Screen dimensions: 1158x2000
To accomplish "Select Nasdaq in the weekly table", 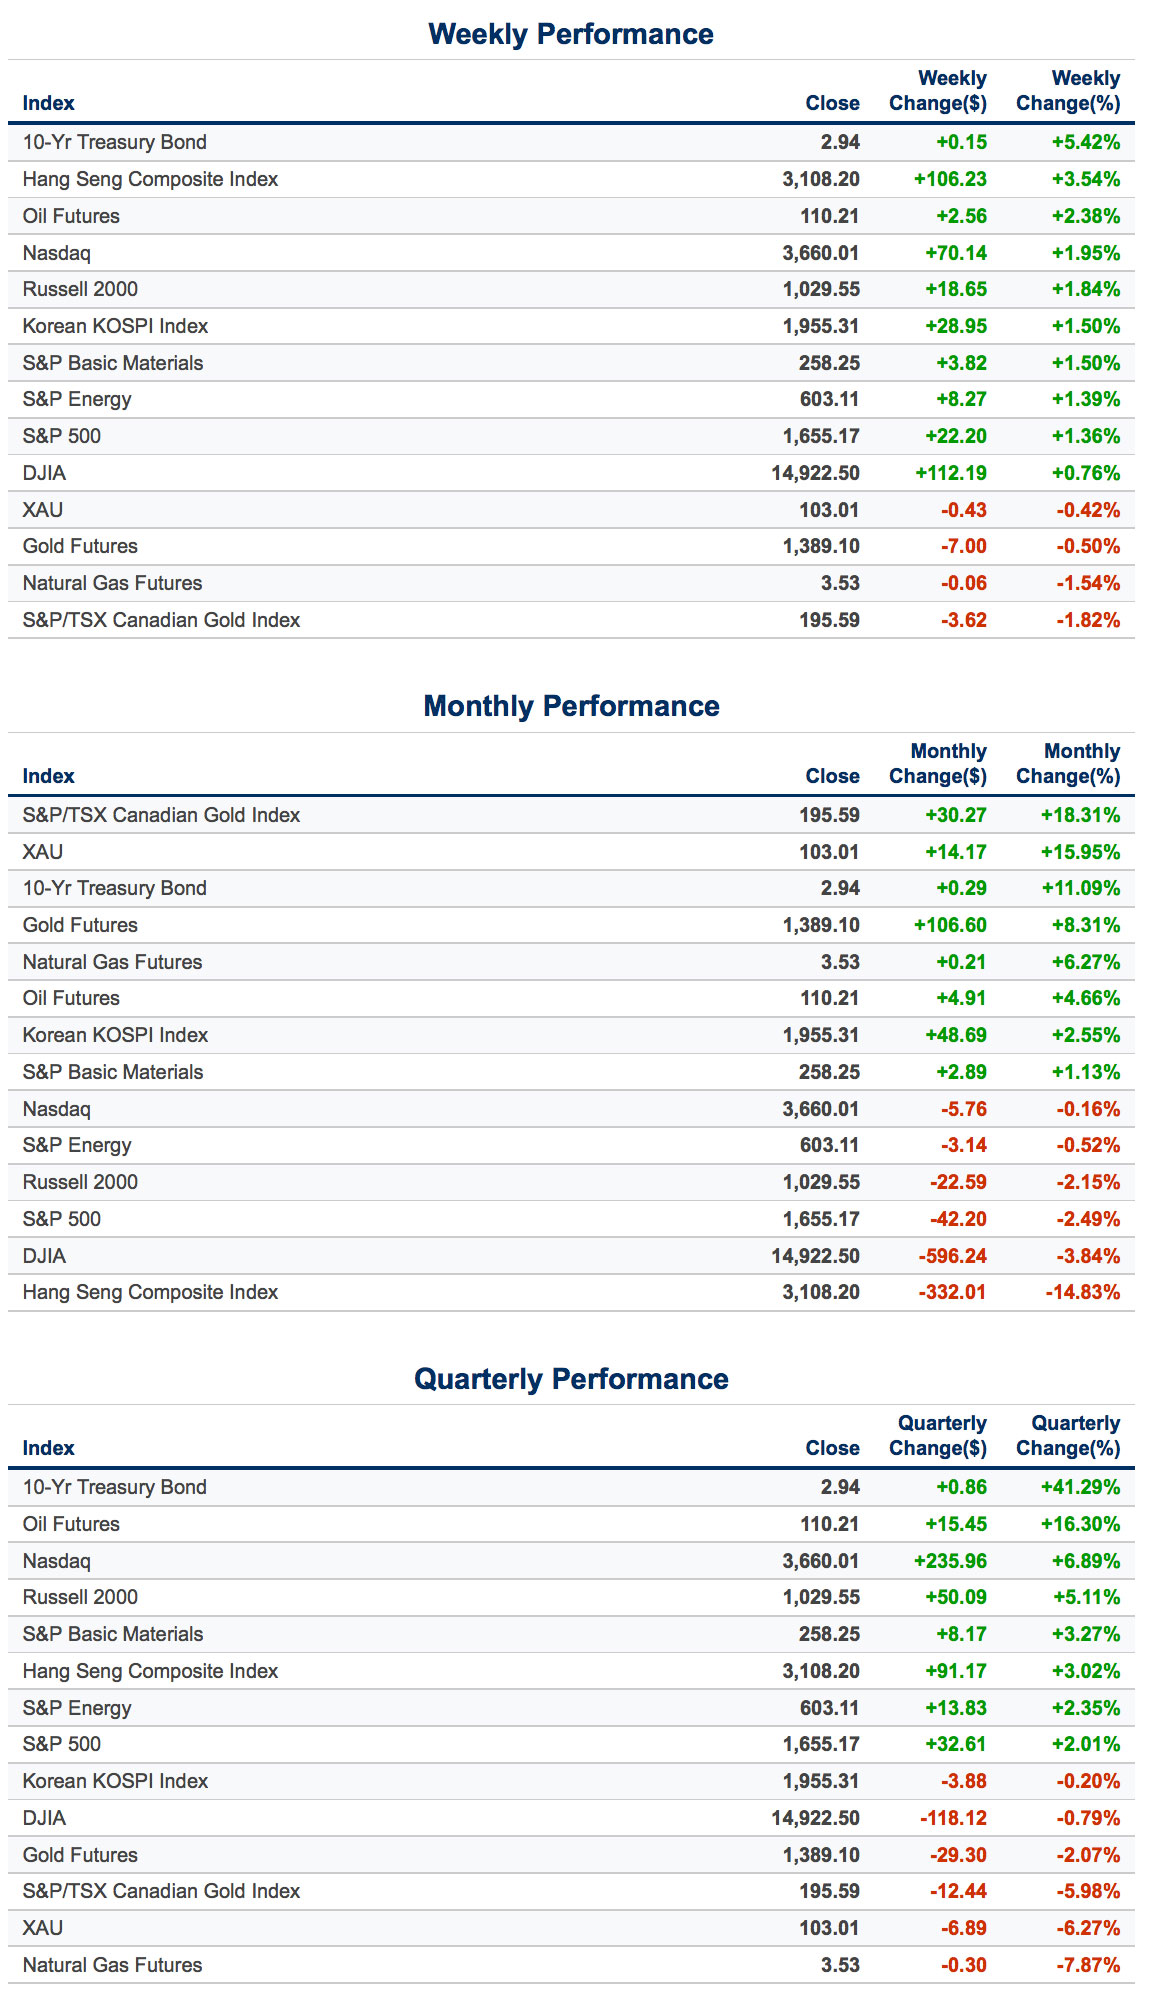I will coord(57,253).
